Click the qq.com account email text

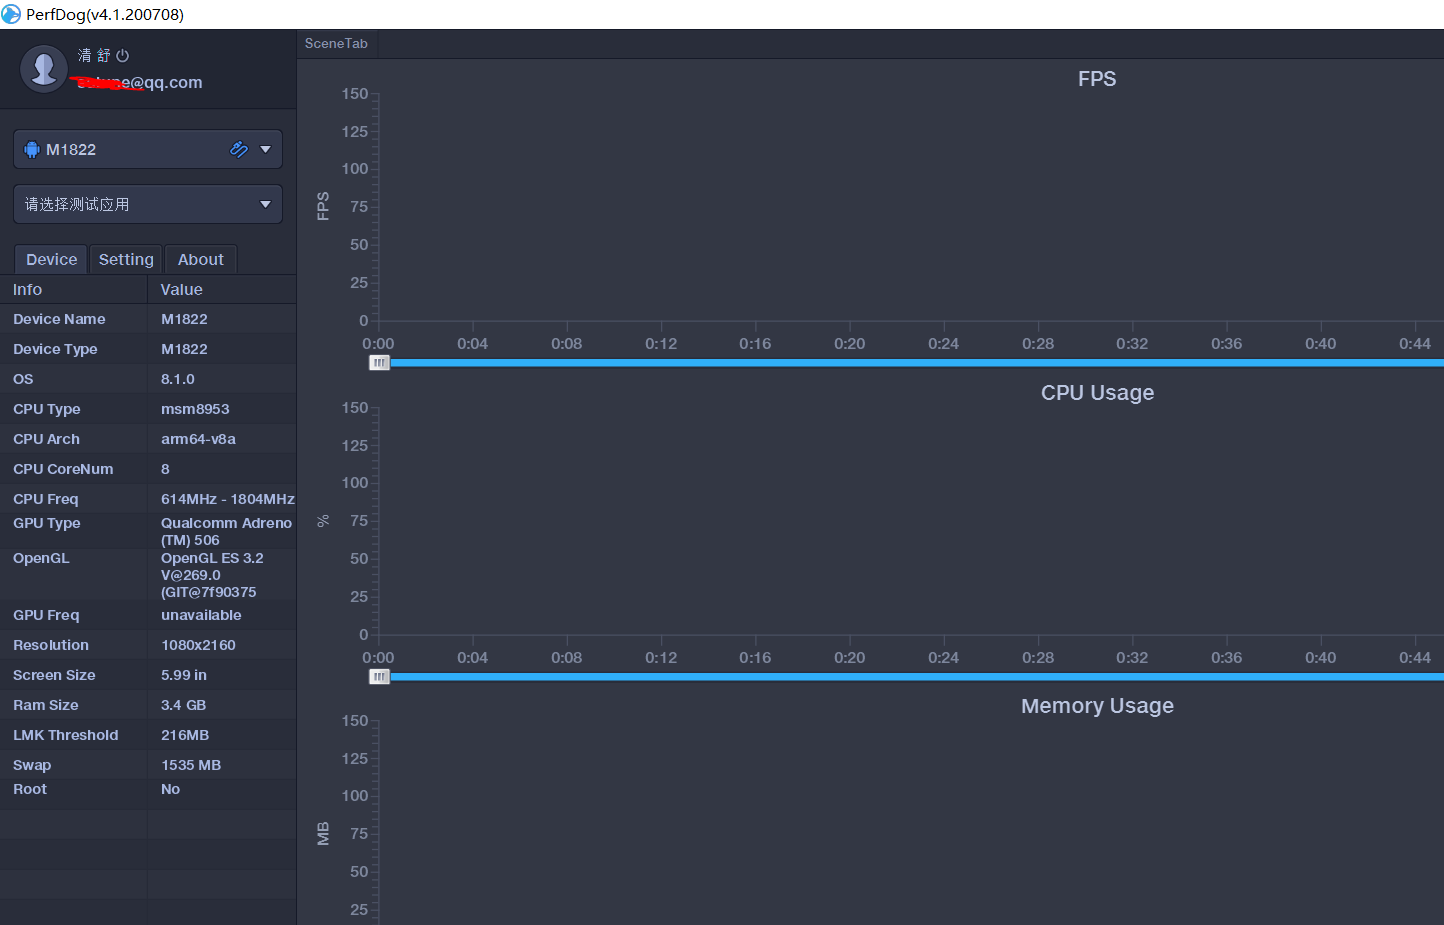[141, 83]
